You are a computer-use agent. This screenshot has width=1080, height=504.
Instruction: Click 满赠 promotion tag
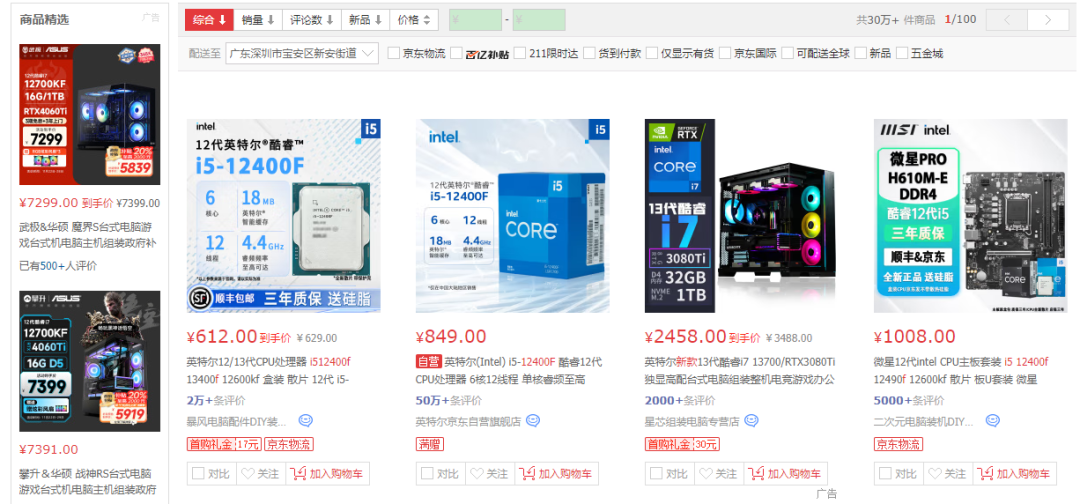tap(430, 444)
